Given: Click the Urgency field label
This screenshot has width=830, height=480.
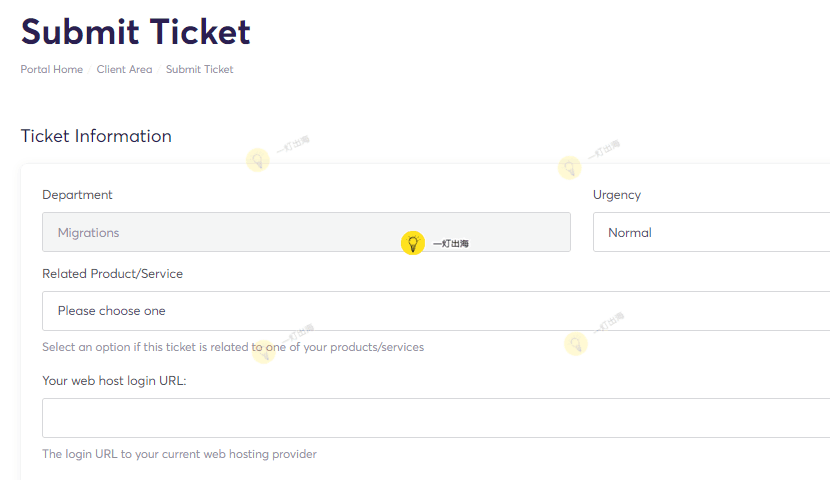Looking at the screenshot, I should [617, 195].
